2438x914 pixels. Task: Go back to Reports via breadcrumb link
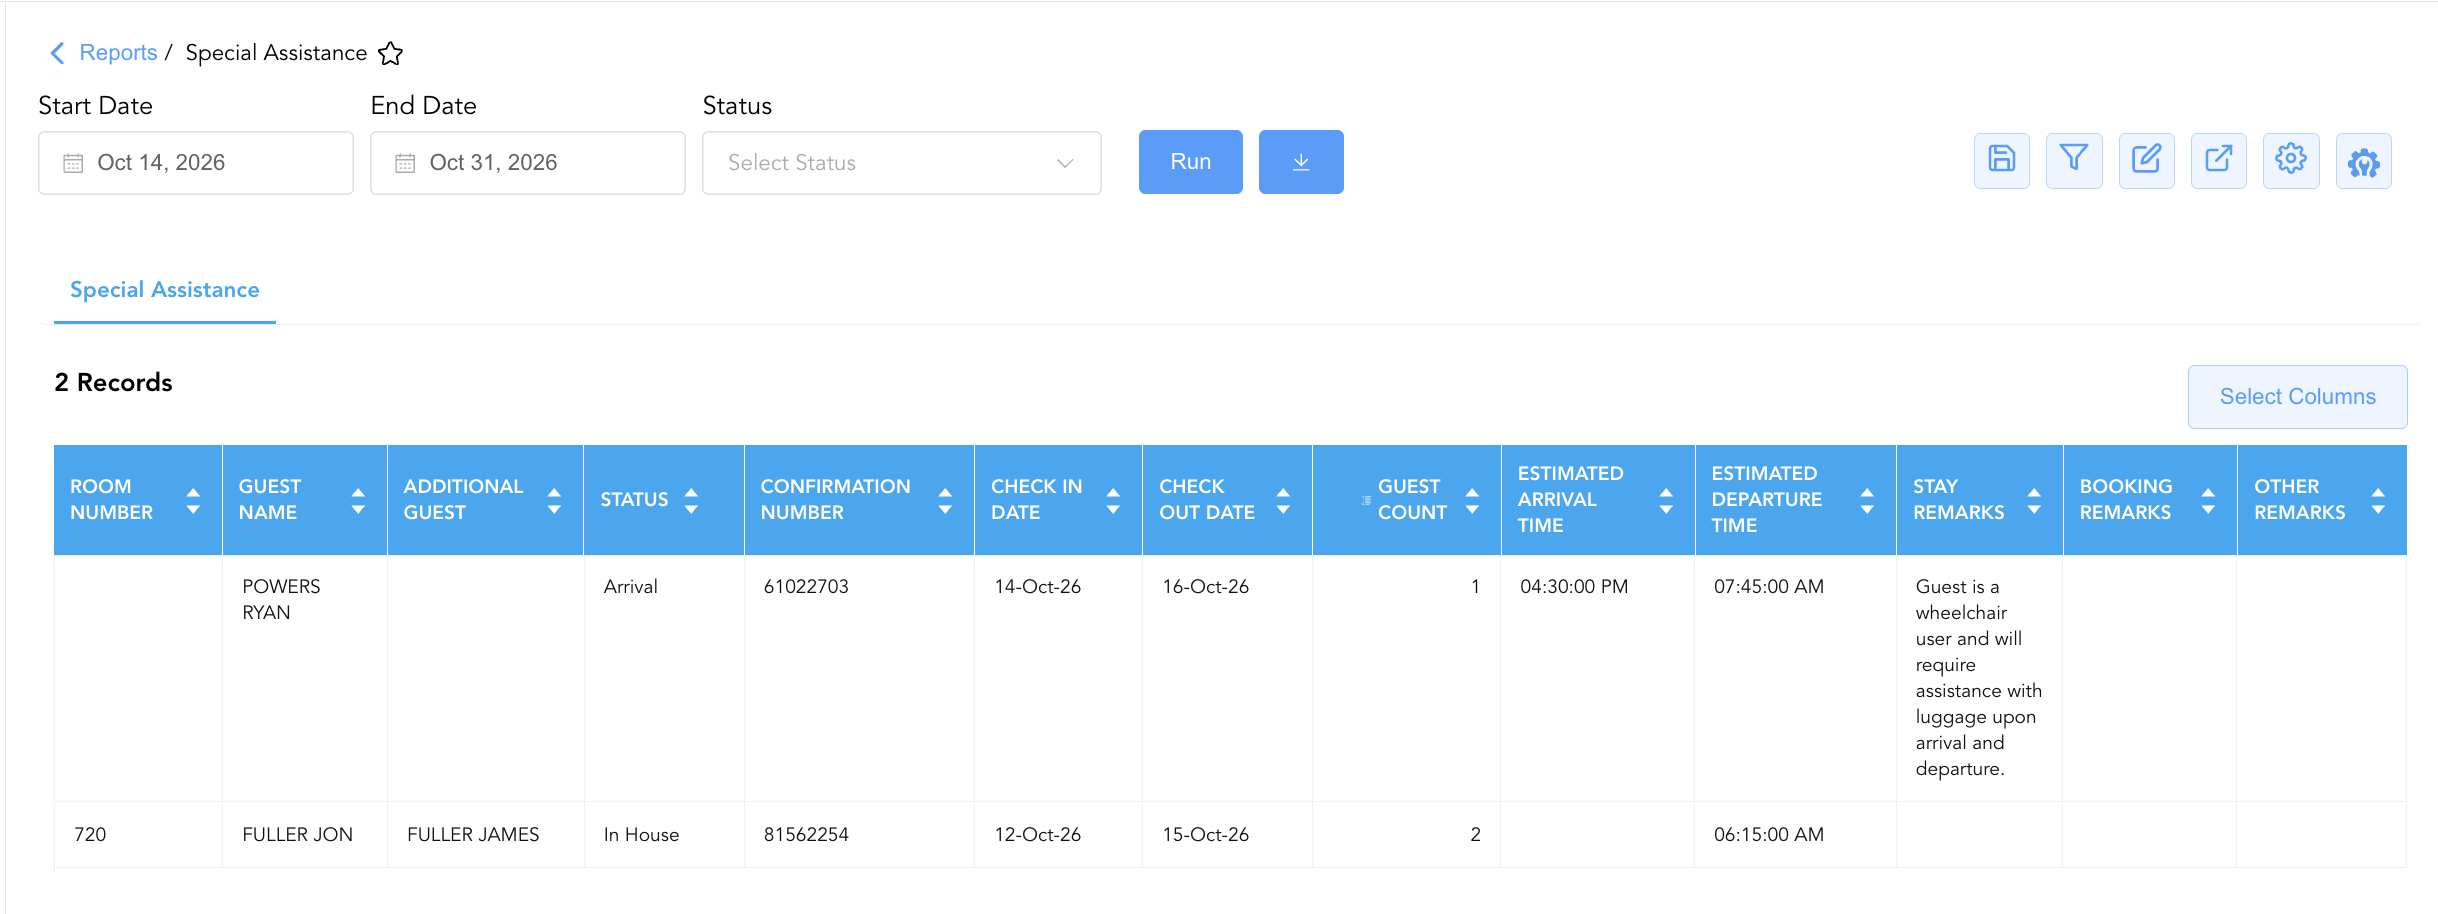(118, 53)
